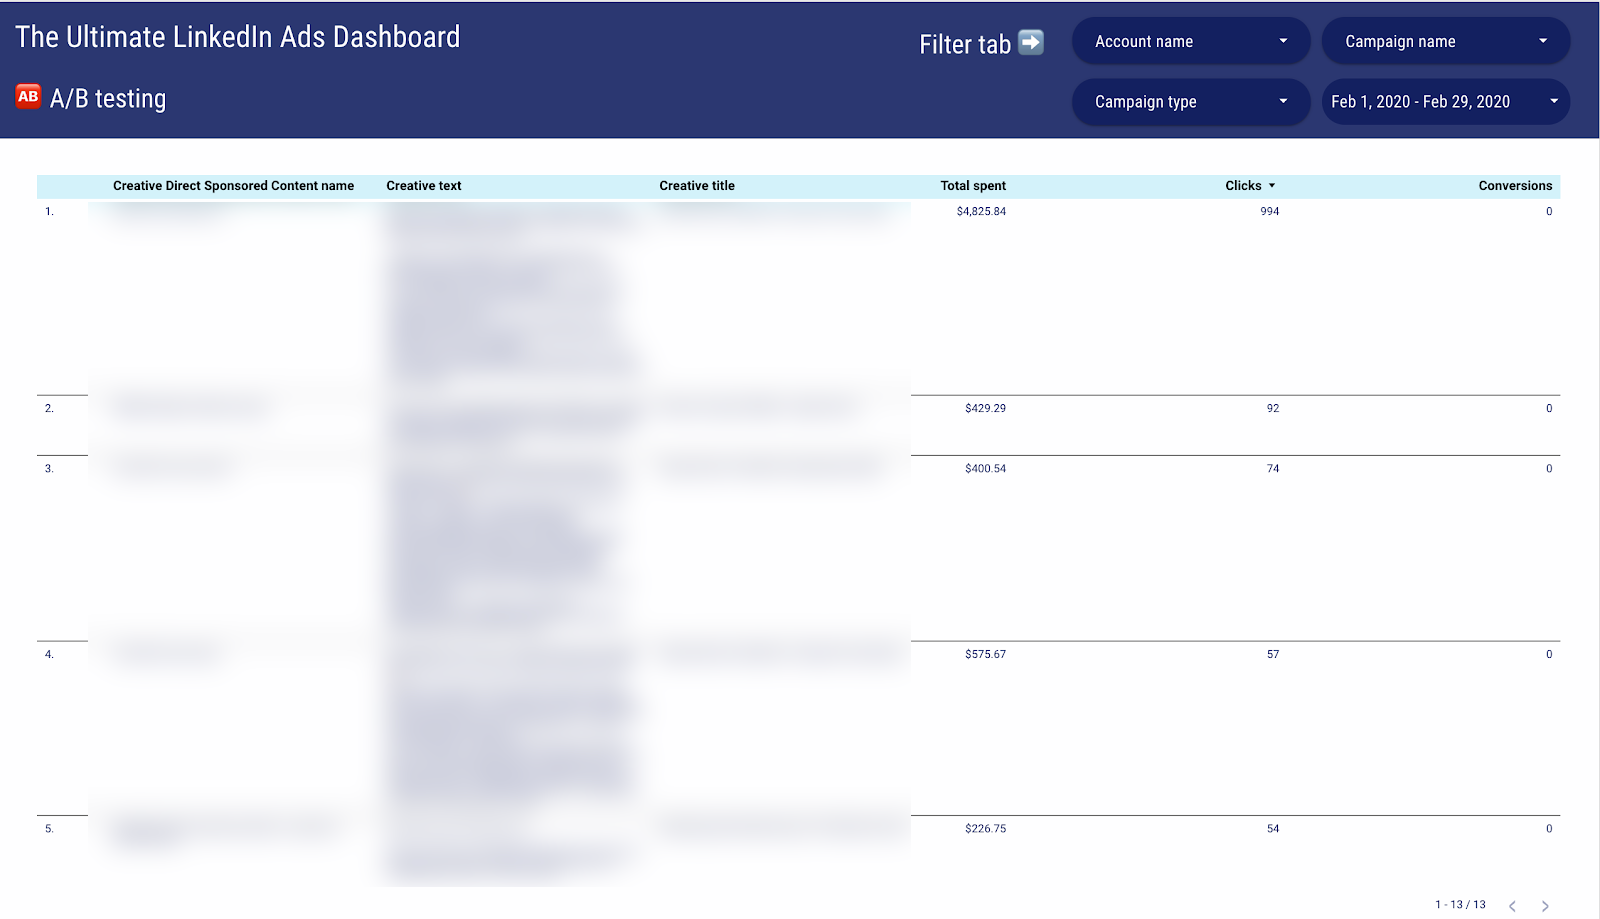Screen dimensions: 1600x919
Task: Click the Ultimate LinkedIn Ads Dashboard title
Action: [238, 37]
